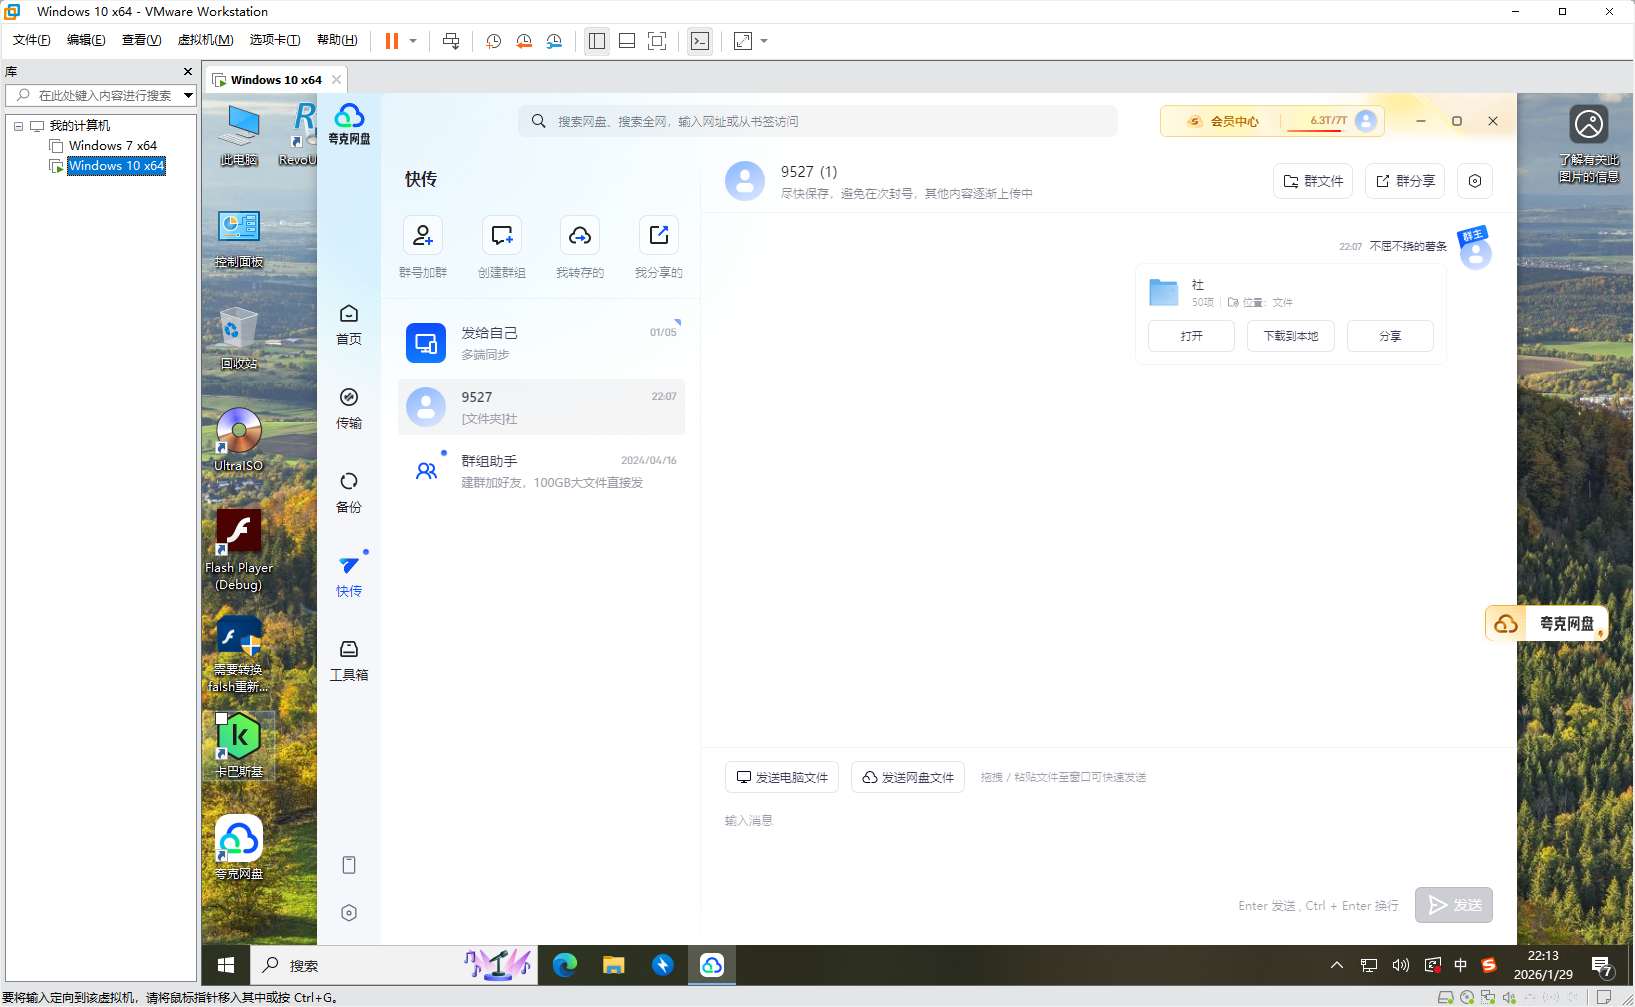The width and height of the screenshot is (1635, 1007).
Task: Open the full screen mode dropdown arrow
Action: 763,41
